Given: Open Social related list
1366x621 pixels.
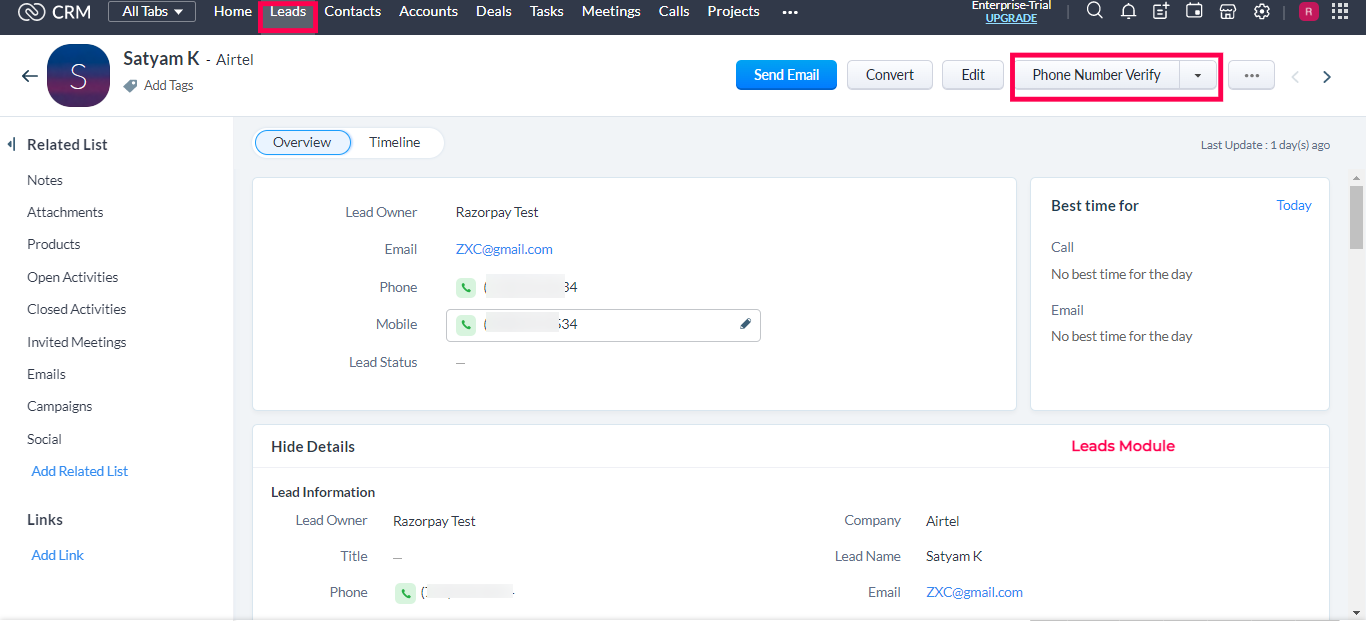Looking at the screenshot, I should pyautogui.click(x=44, y=439).
